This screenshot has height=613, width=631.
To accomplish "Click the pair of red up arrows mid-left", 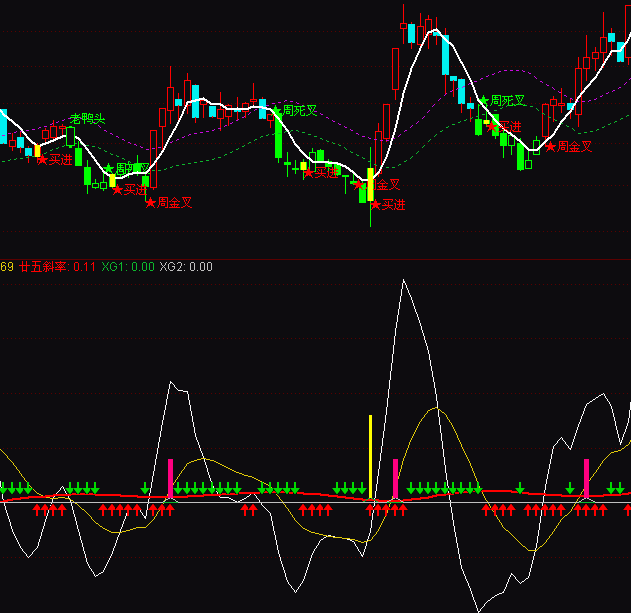I will [x=248, y=509].
